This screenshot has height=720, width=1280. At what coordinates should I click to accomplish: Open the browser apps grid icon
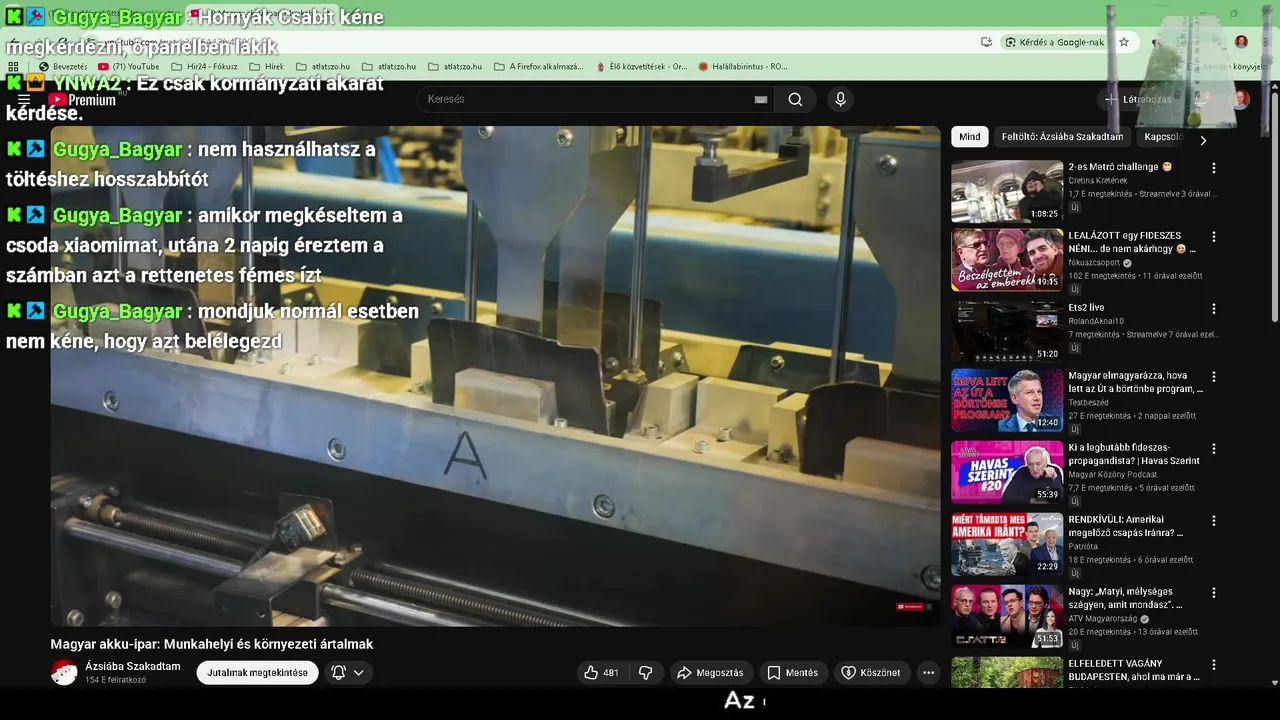13,67
